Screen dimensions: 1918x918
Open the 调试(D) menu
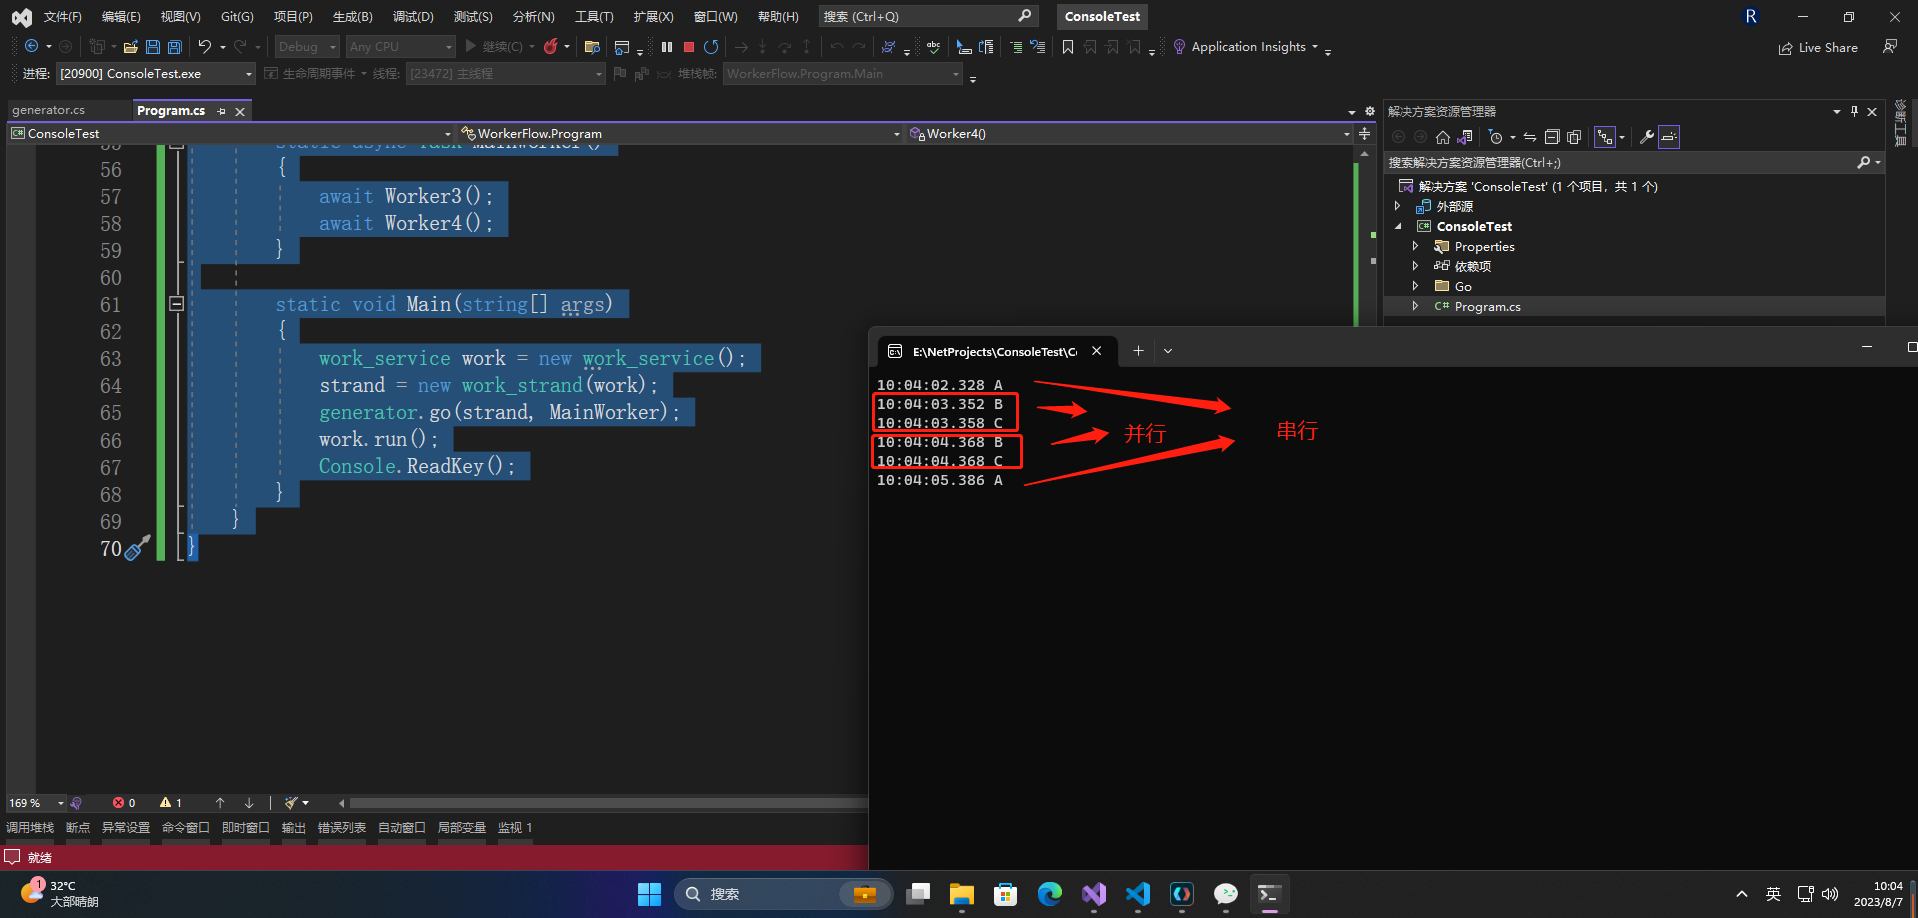tap(413, 16)
